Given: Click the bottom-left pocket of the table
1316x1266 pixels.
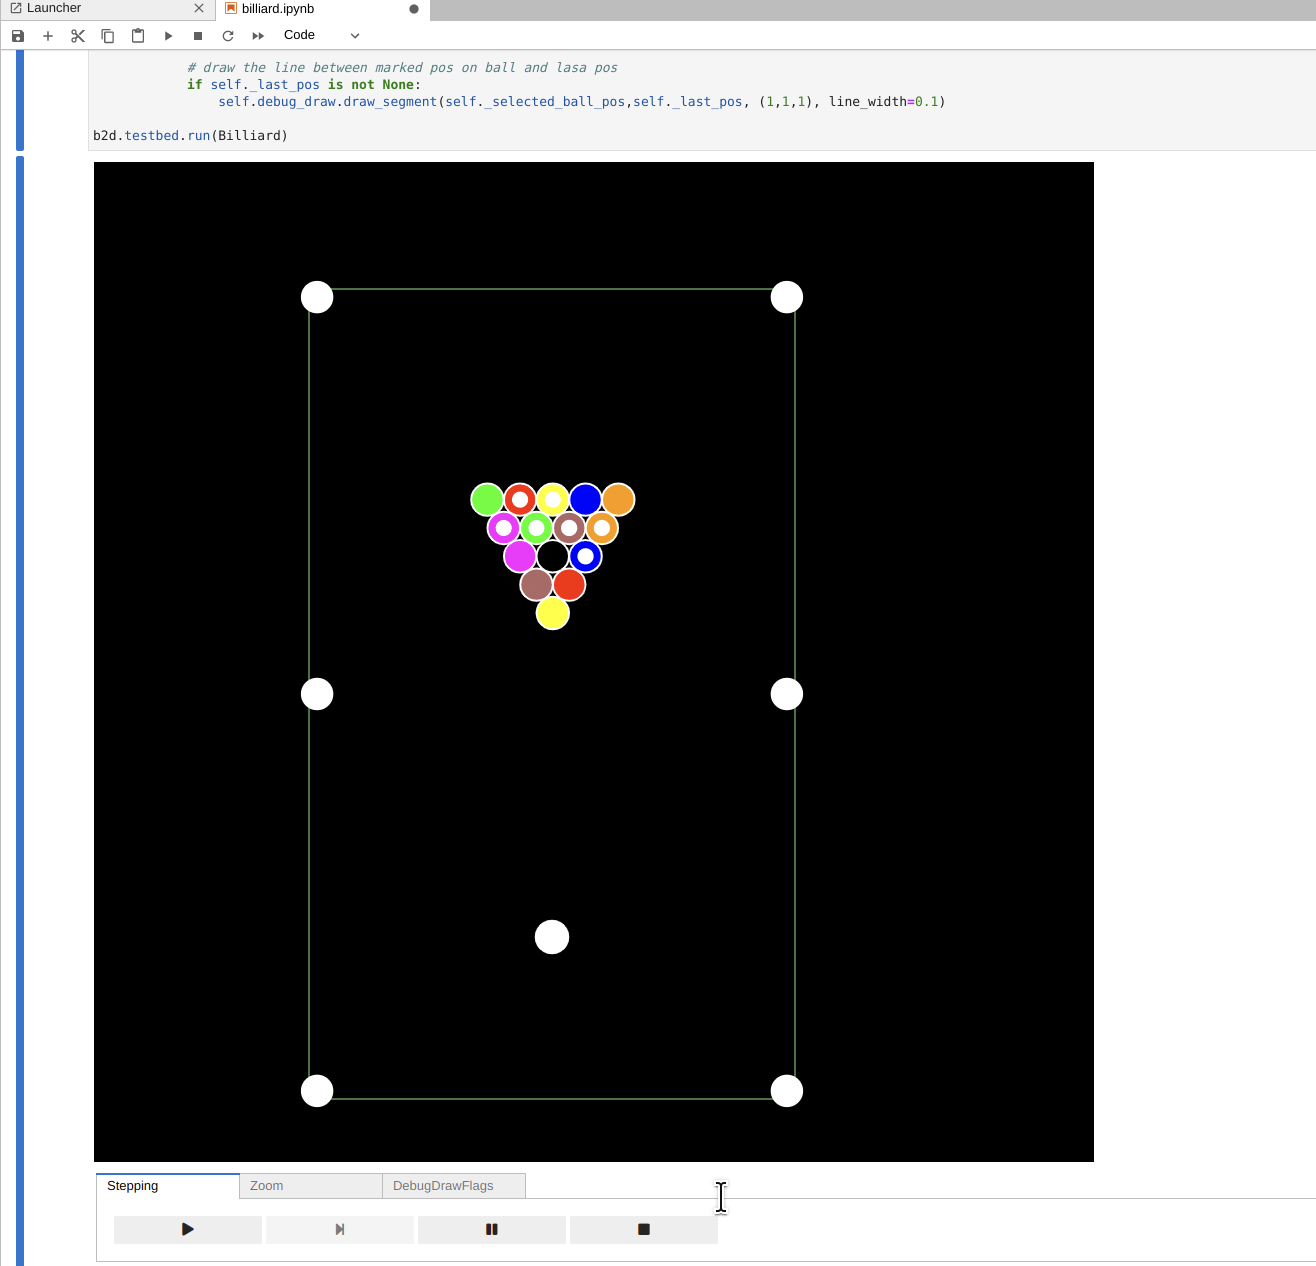Looking at the screenshot, I should tap(317, 1091).
